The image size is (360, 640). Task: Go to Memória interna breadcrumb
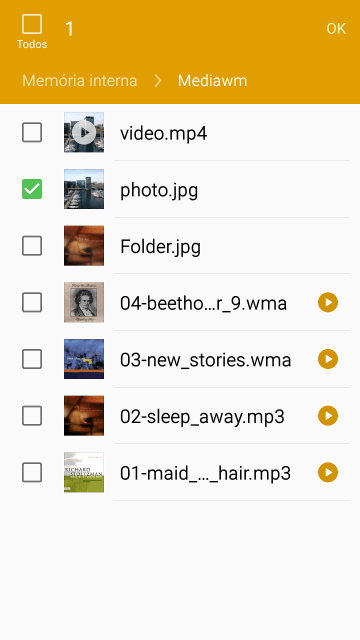pyautogui.click(x=80, y=80)
